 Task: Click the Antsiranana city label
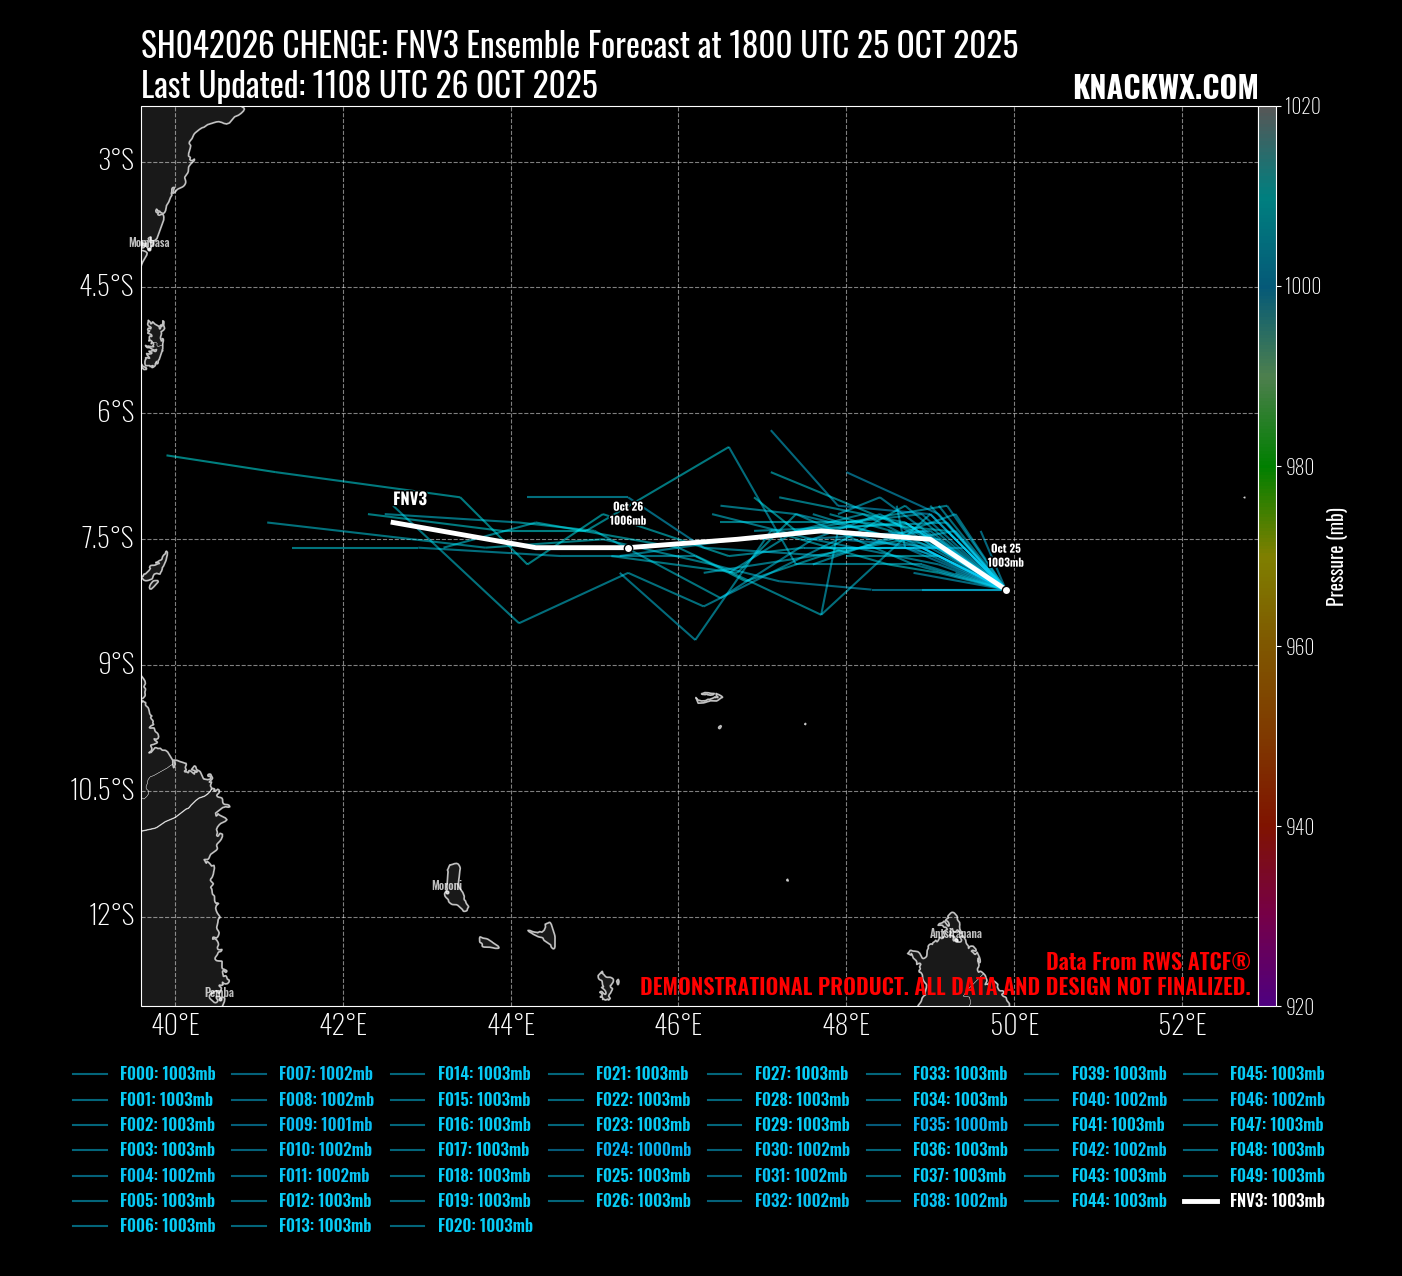pos(956,934)
